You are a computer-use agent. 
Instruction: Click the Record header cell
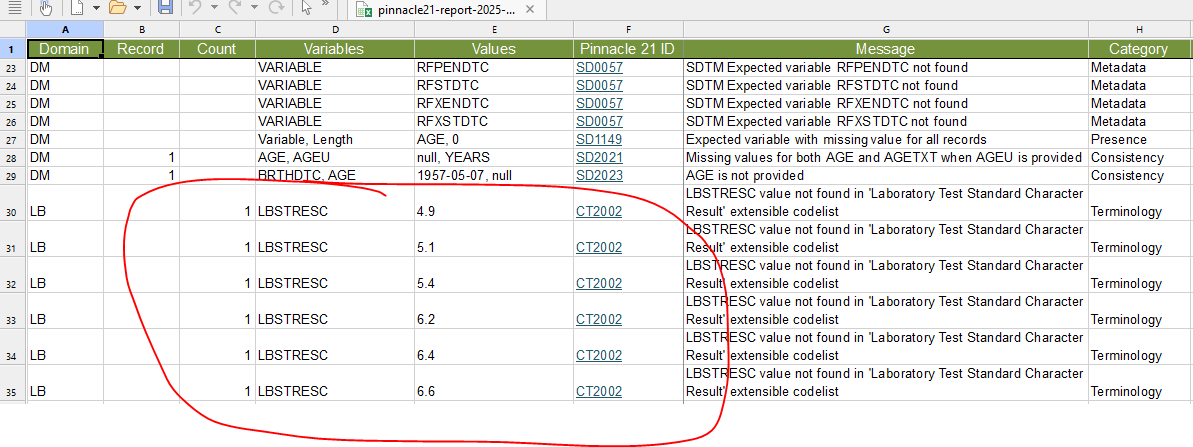click(142, 49)
